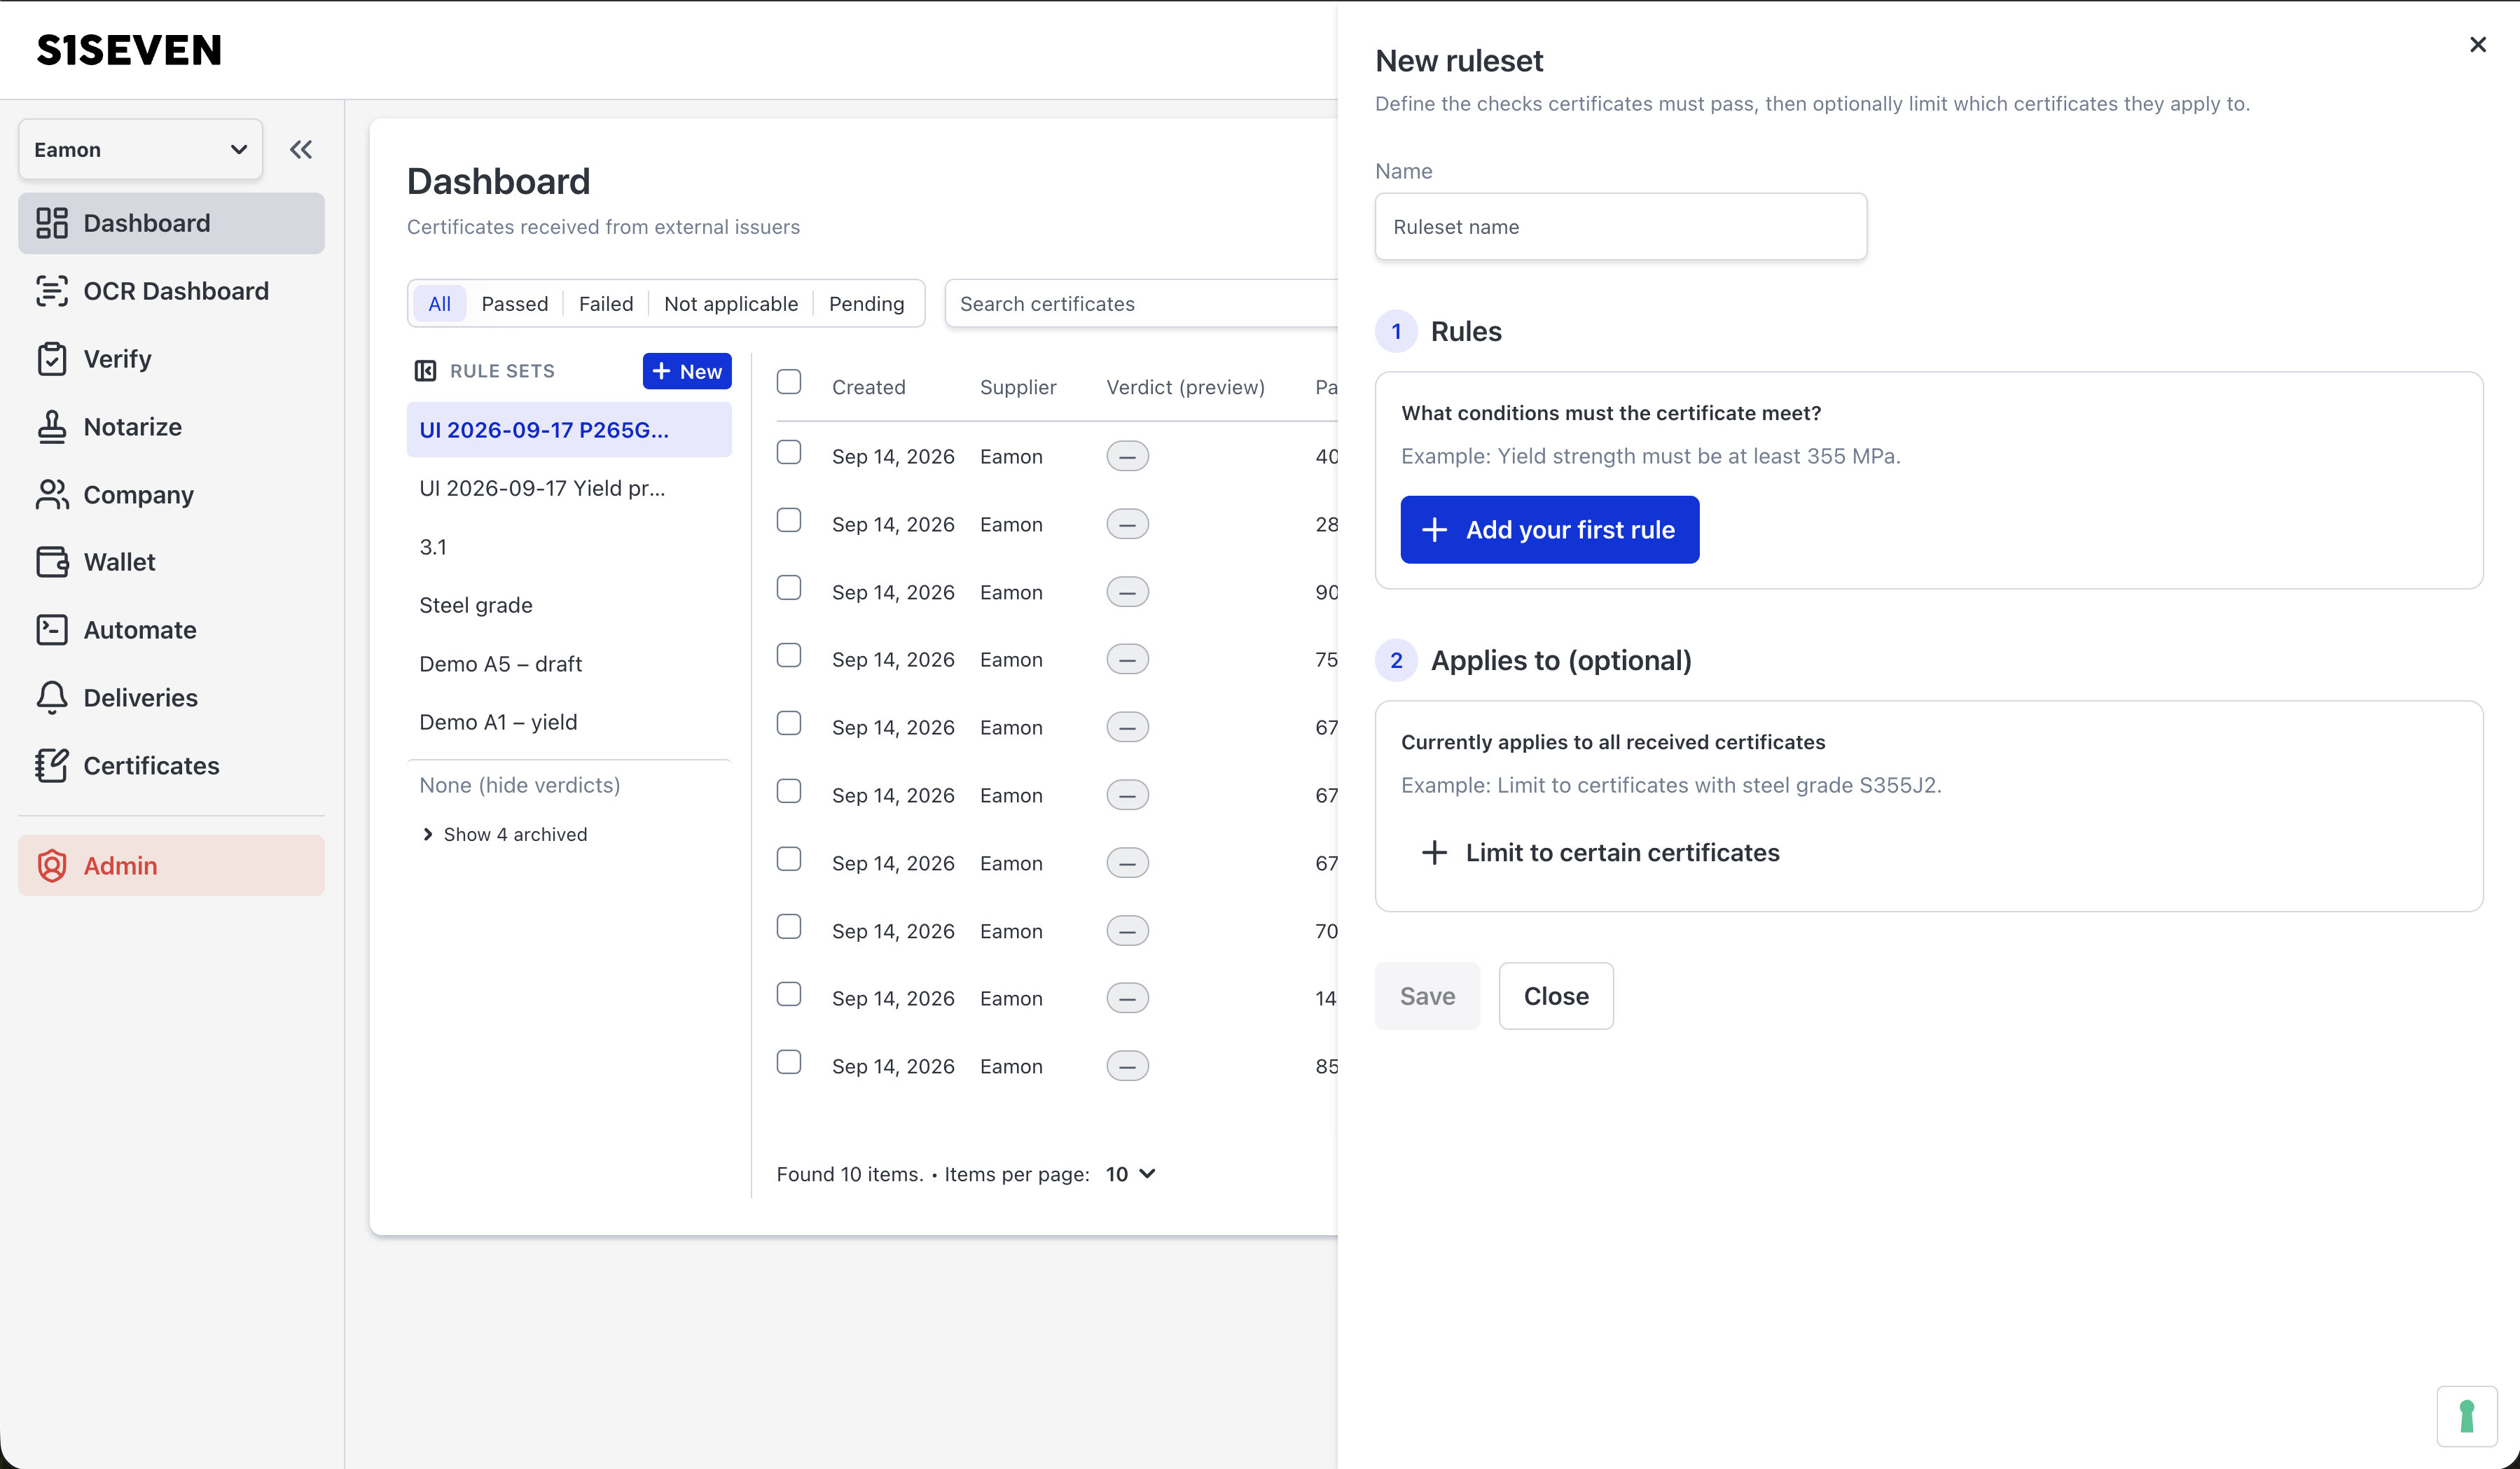Open Certificates in sidebar
Screen dimensions: 2520x1469
pyautogui.click(x=171, y=766)
